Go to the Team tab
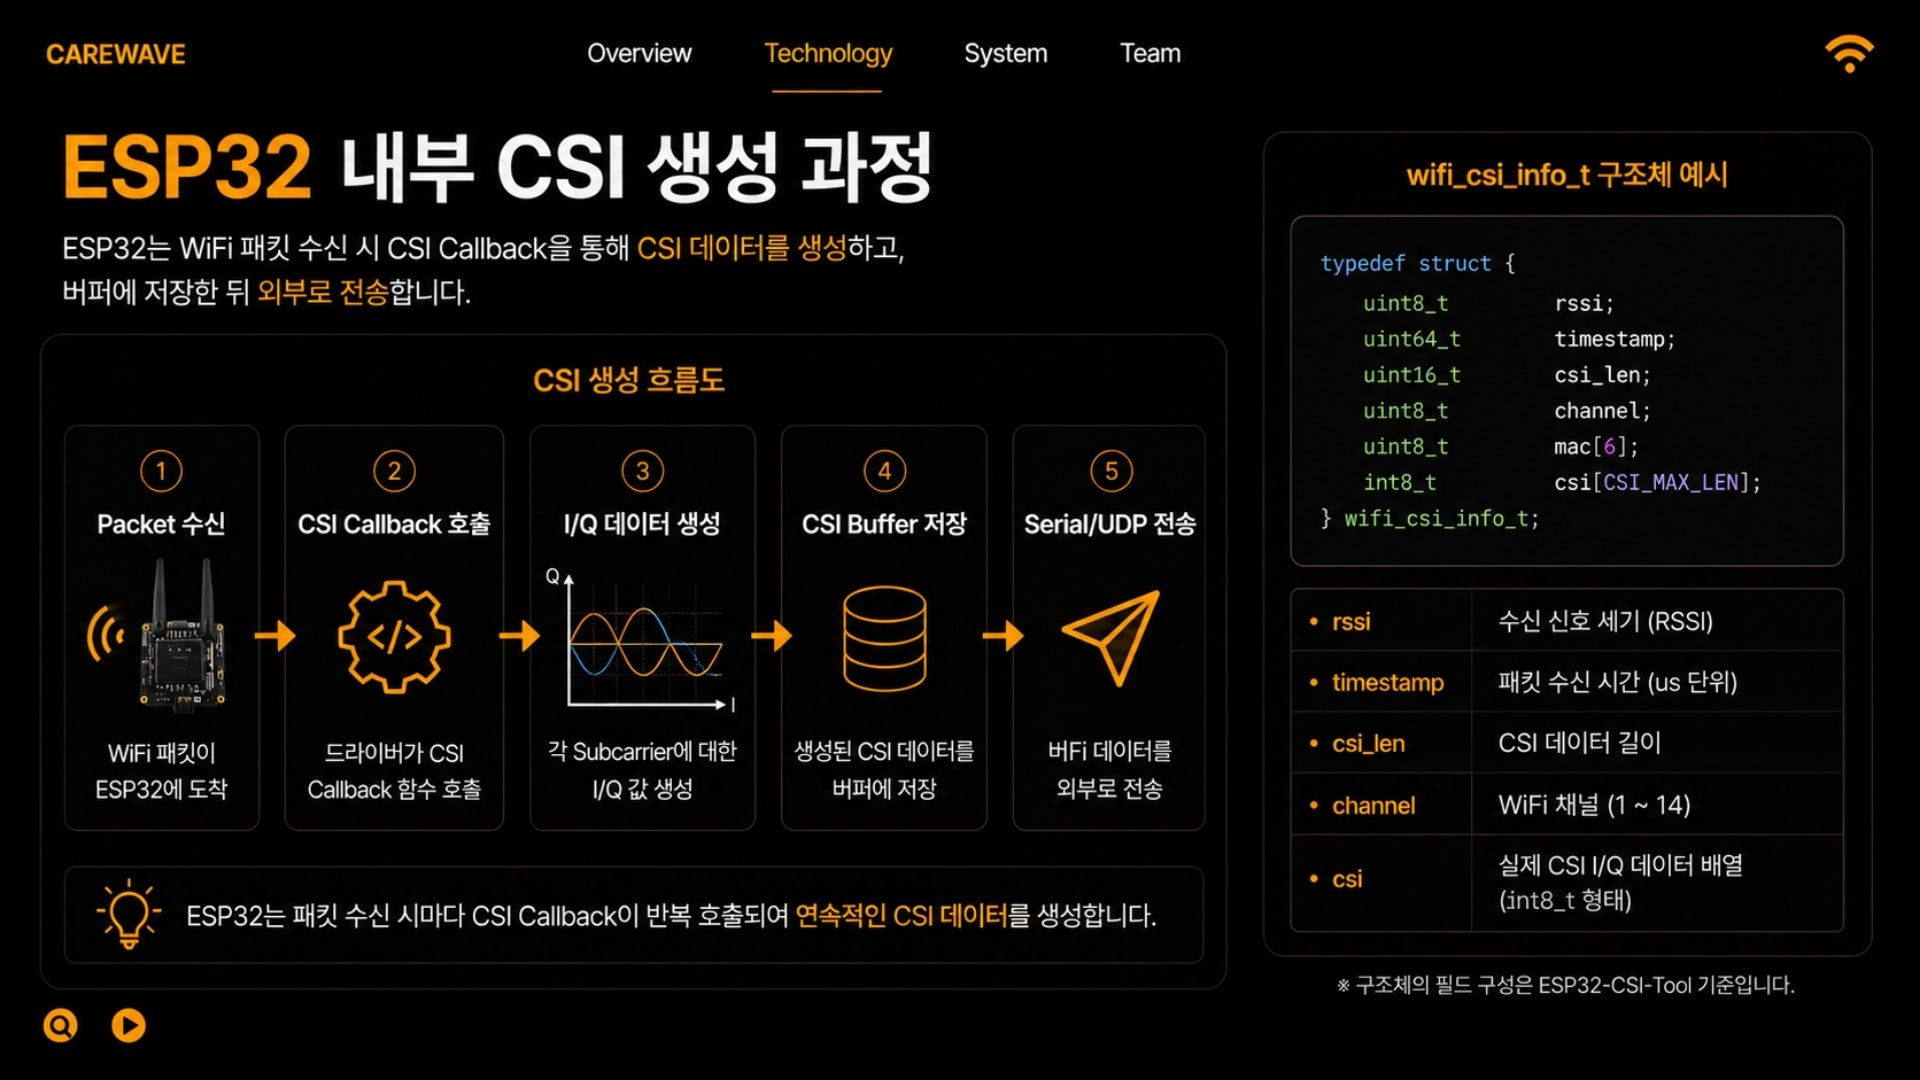The height and width of the screenshot is (1080, 1920). [x=1150, y=53]
